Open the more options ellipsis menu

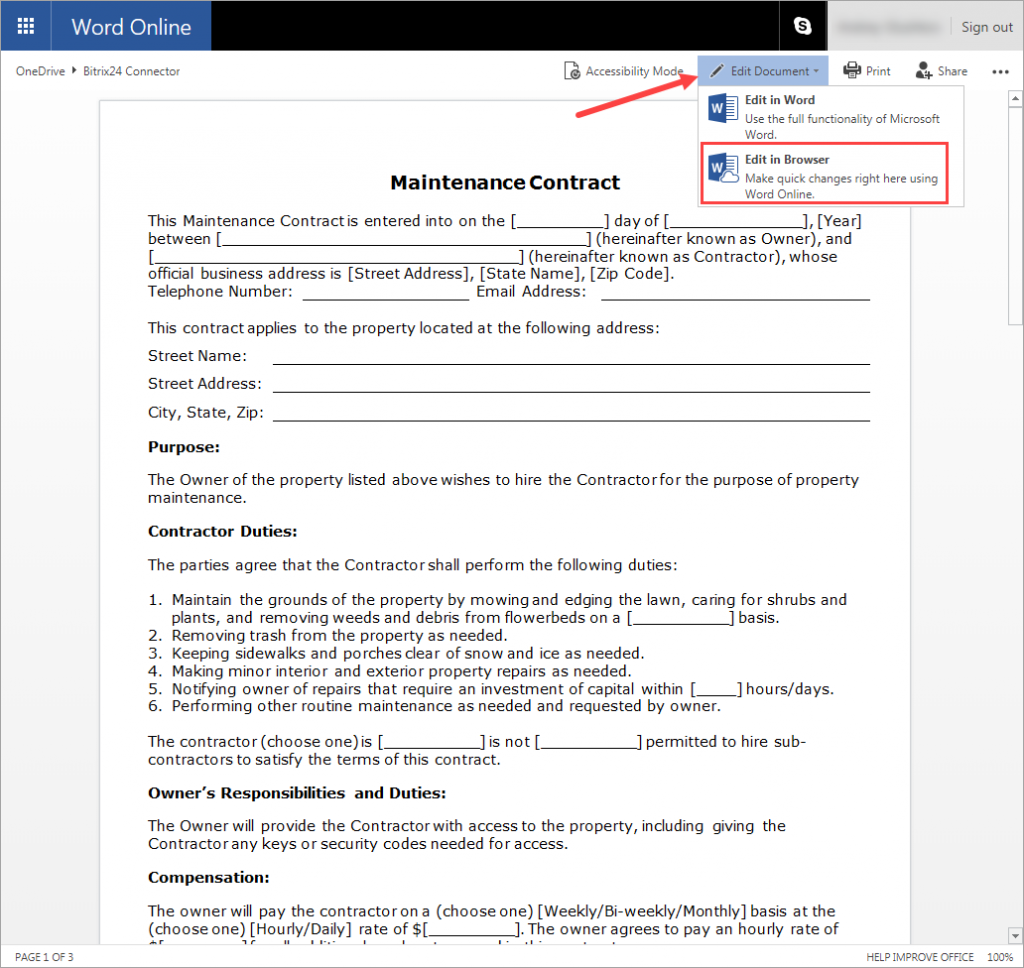tap(1000, 72)
